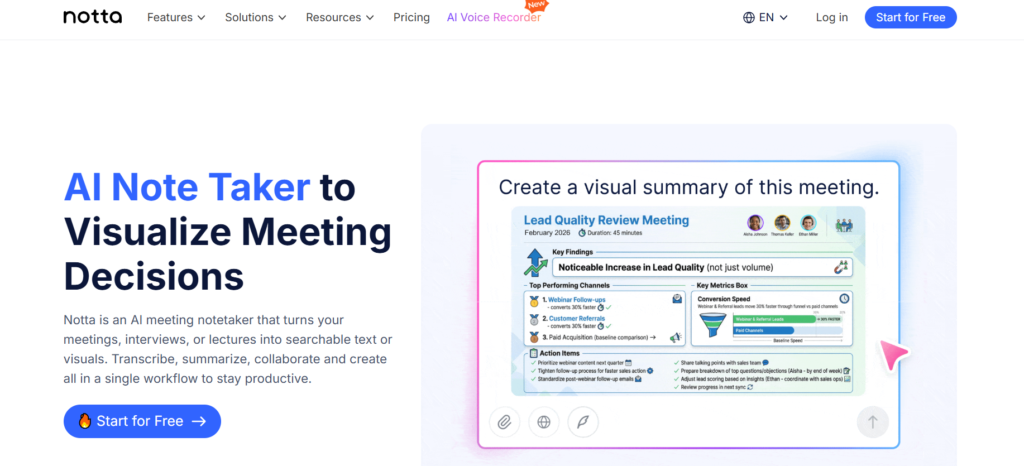Click the send arrow-up button
This screenshot has height=466, width=1024.
(872, 422)
